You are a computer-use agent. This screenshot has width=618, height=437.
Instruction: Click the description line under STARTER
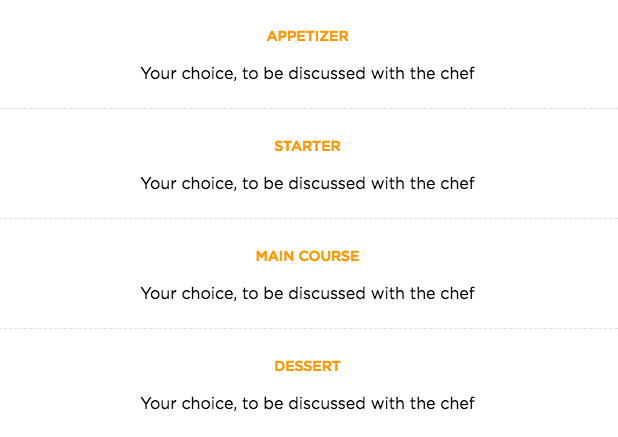[307, 183]
